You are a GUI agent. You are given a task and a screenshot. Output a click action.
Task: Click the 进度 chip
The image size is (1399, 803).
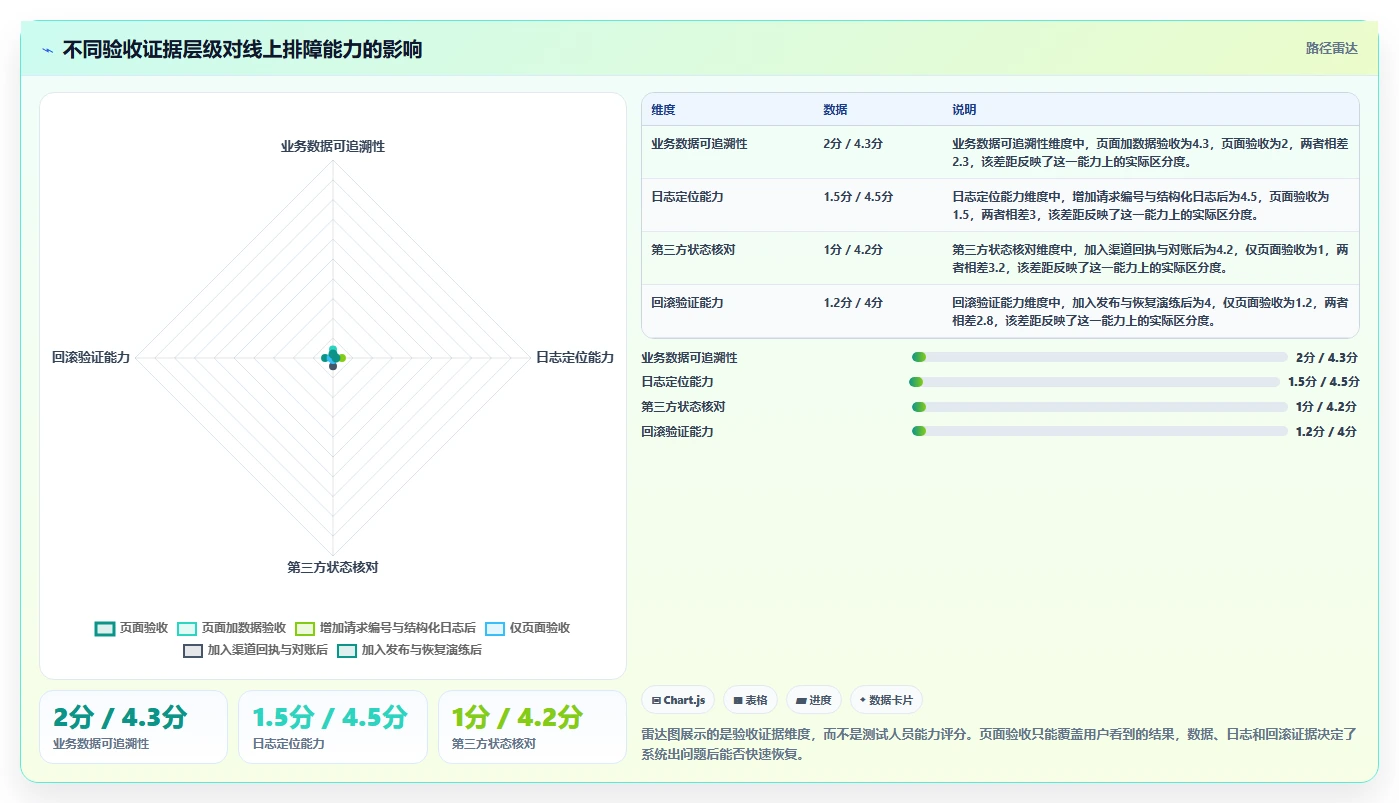(x=814, y=700)
